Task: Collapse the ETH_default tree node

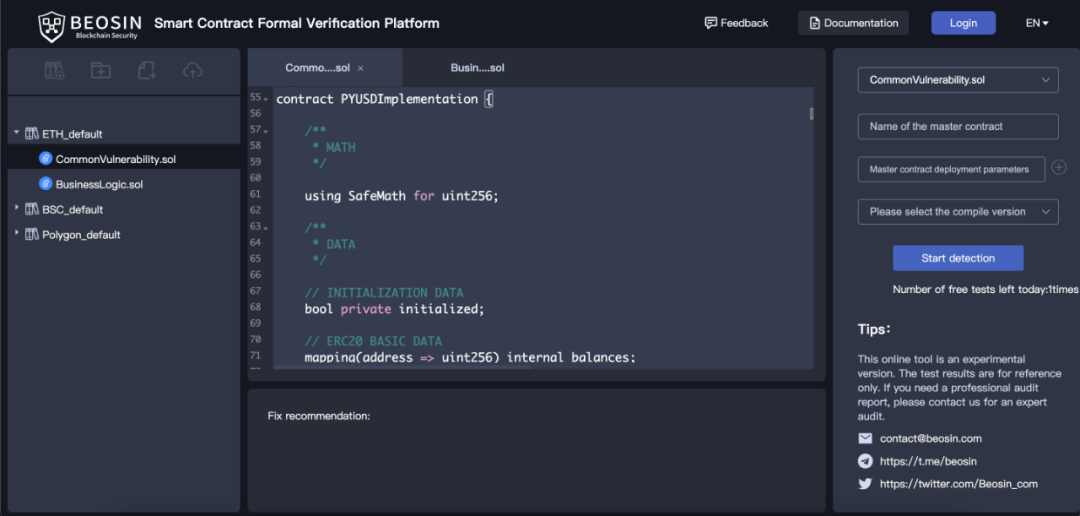Action: point(17,133)
